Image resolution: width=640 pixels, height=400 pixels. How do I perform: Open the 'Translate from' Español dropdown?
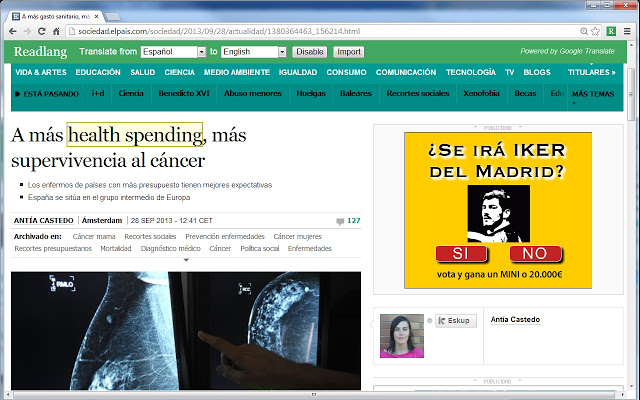coord(173,52)
